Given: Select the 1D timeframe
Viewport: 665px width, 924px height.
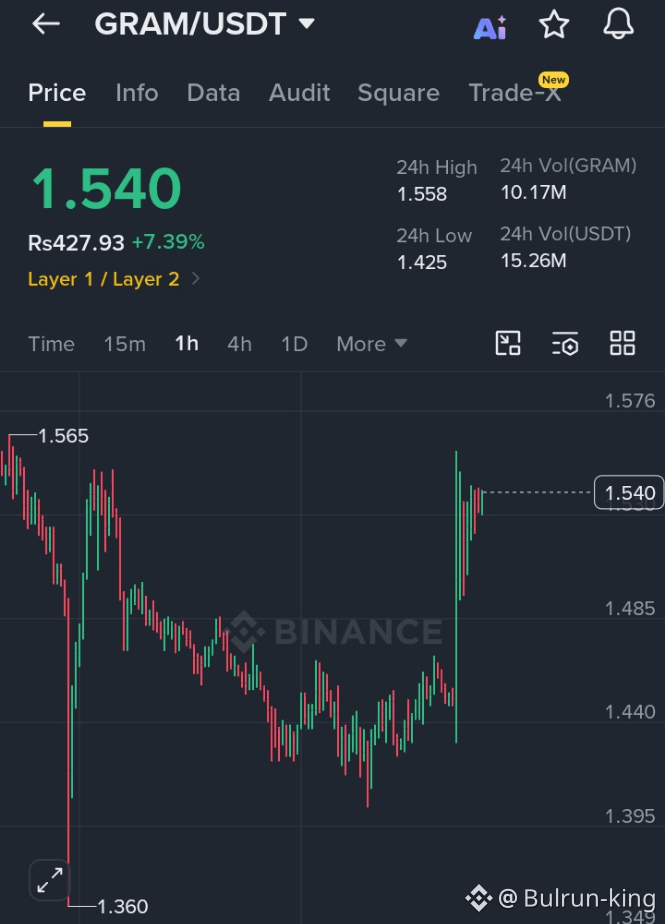Looking at the screenshot, I should pos(294,344).
